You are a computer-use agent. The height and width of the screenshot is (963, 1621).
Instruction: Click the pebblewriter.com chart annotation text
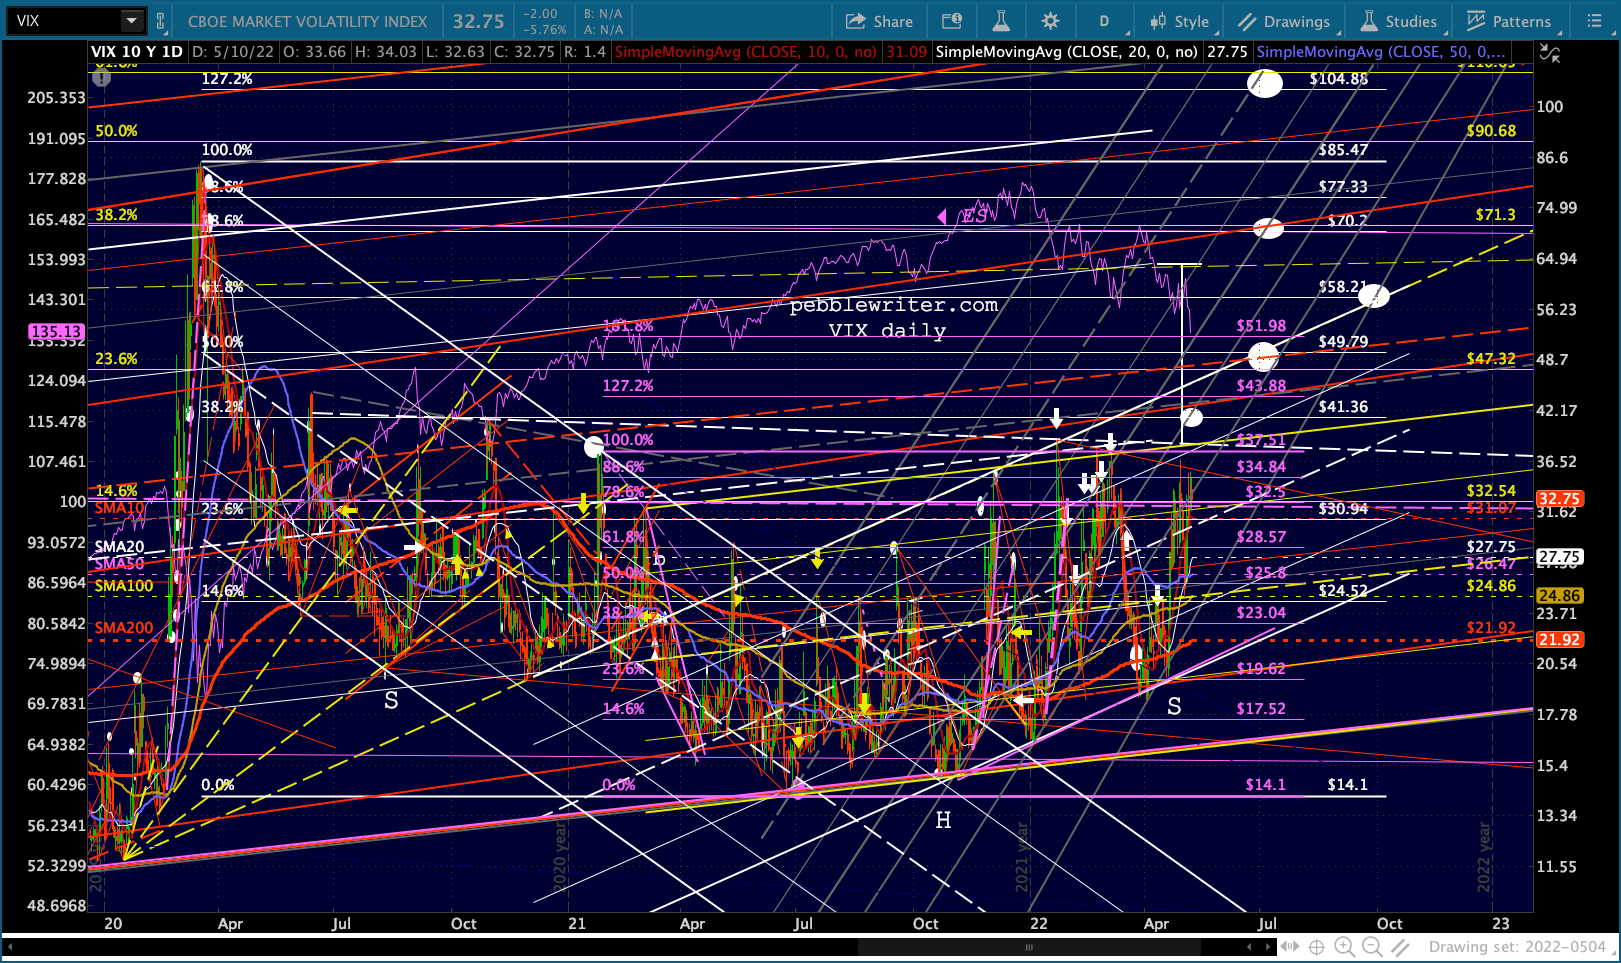(893, 305)
